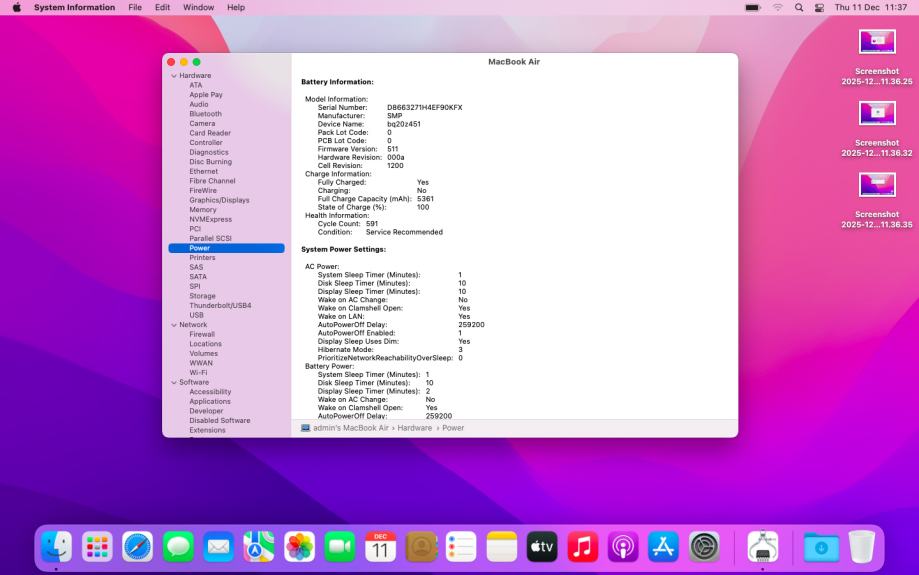The height and width of the screenshot is (575, 919).
Task: Open the Photos app in Dock
Action: tap(300, 547)
